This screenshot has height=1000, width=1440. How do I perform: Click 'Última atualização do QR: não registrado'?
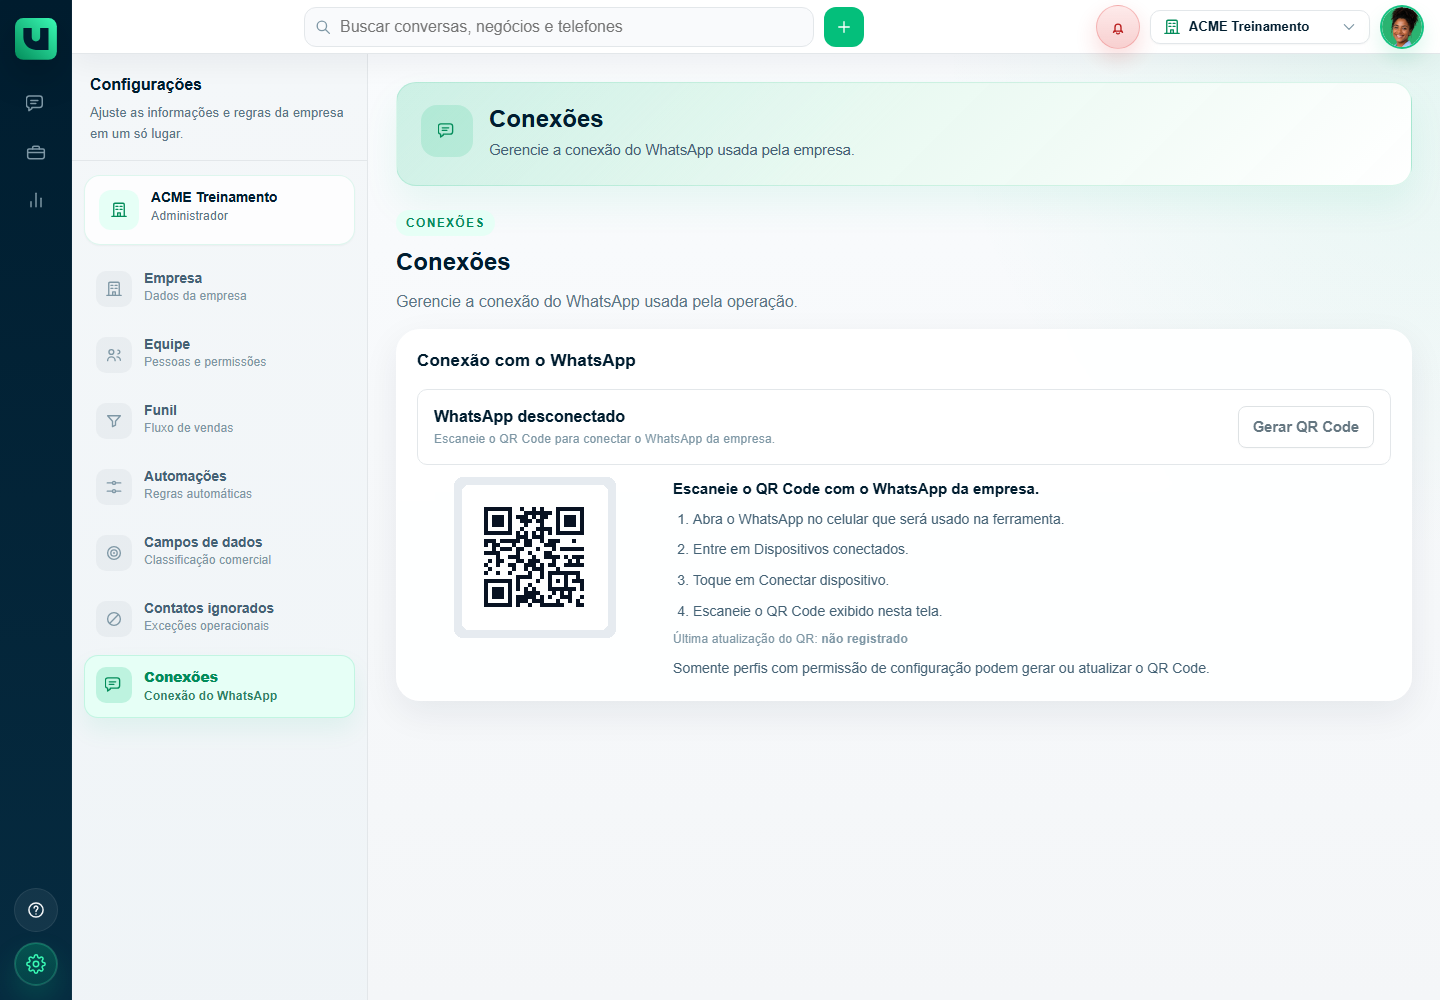coord(790,639)
